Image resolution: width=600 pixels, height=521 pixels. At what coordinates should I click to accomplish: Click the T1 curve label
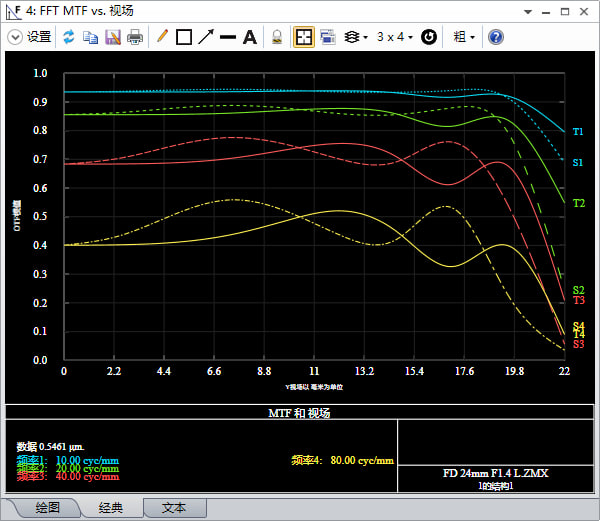point(578,132)
